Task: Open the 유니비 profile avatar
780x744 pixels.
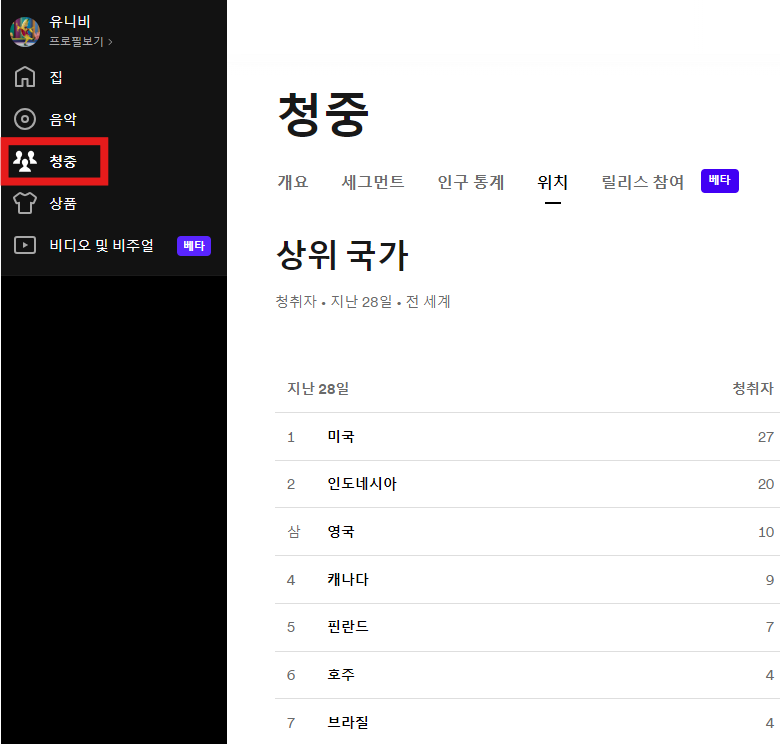Action: pyautogui.click(x=25, y=31)
